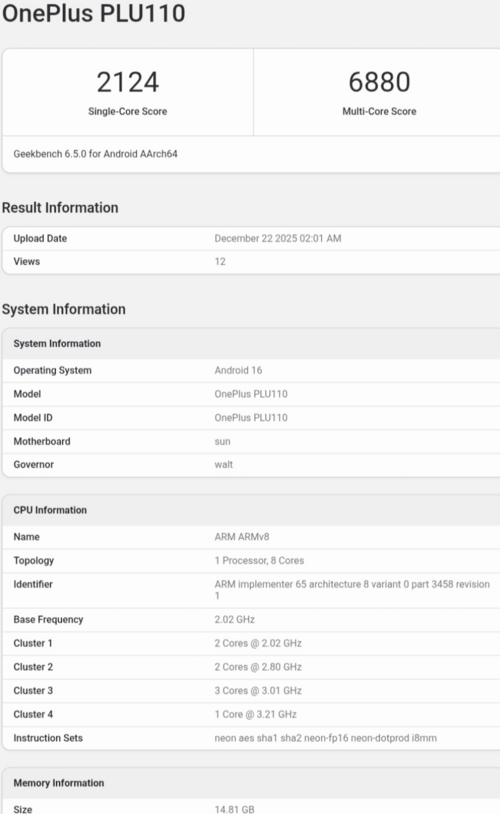Select the 2124 single-core score value
The image size is (500, 814).
click(128, 82)
